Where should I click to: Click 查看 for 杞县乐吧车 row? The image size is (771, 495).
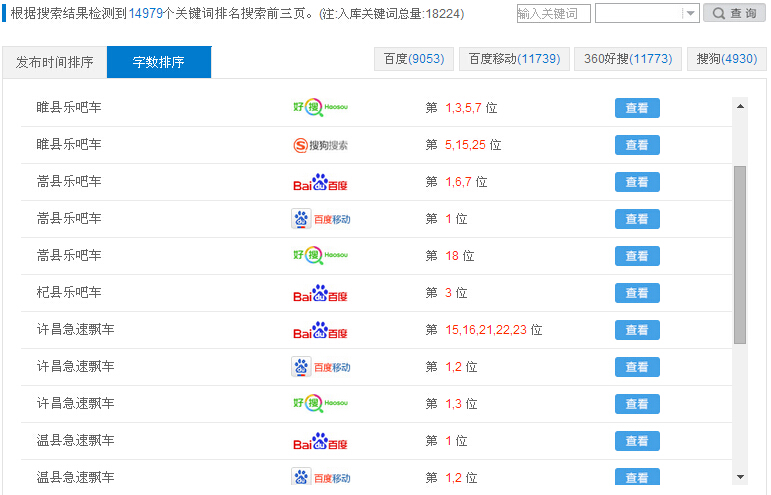pyautogui.click(x=637, y=293)
